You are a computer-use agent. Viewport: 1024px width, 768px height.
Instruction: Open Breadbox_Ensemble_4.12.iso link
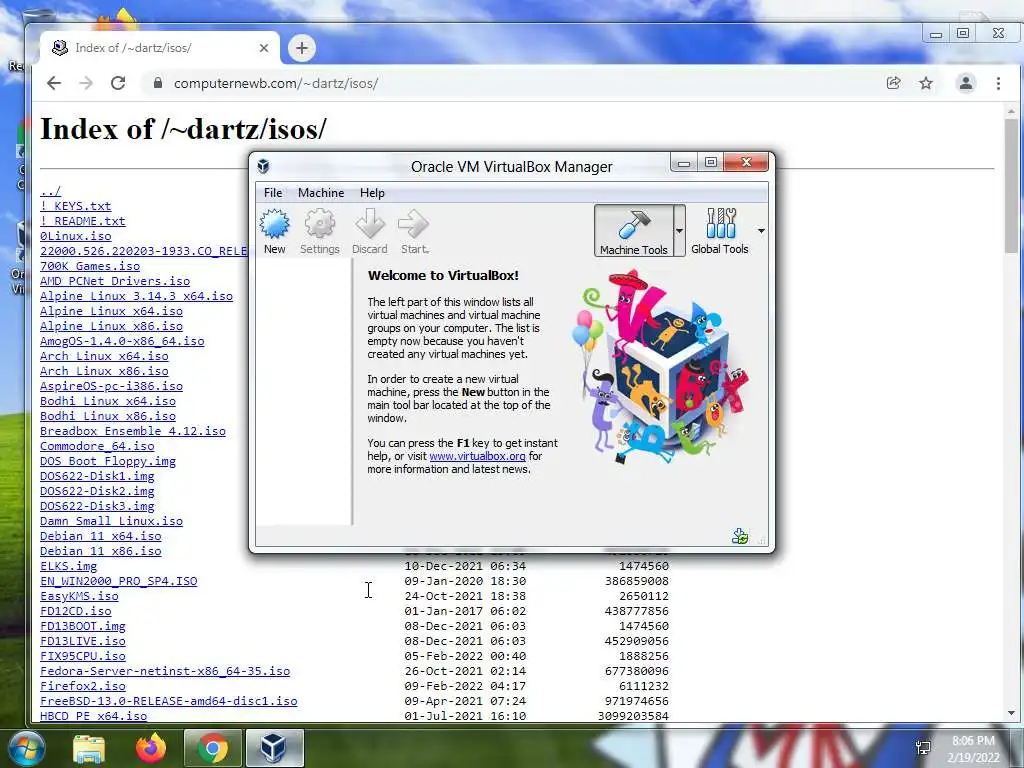click(133, 431)
